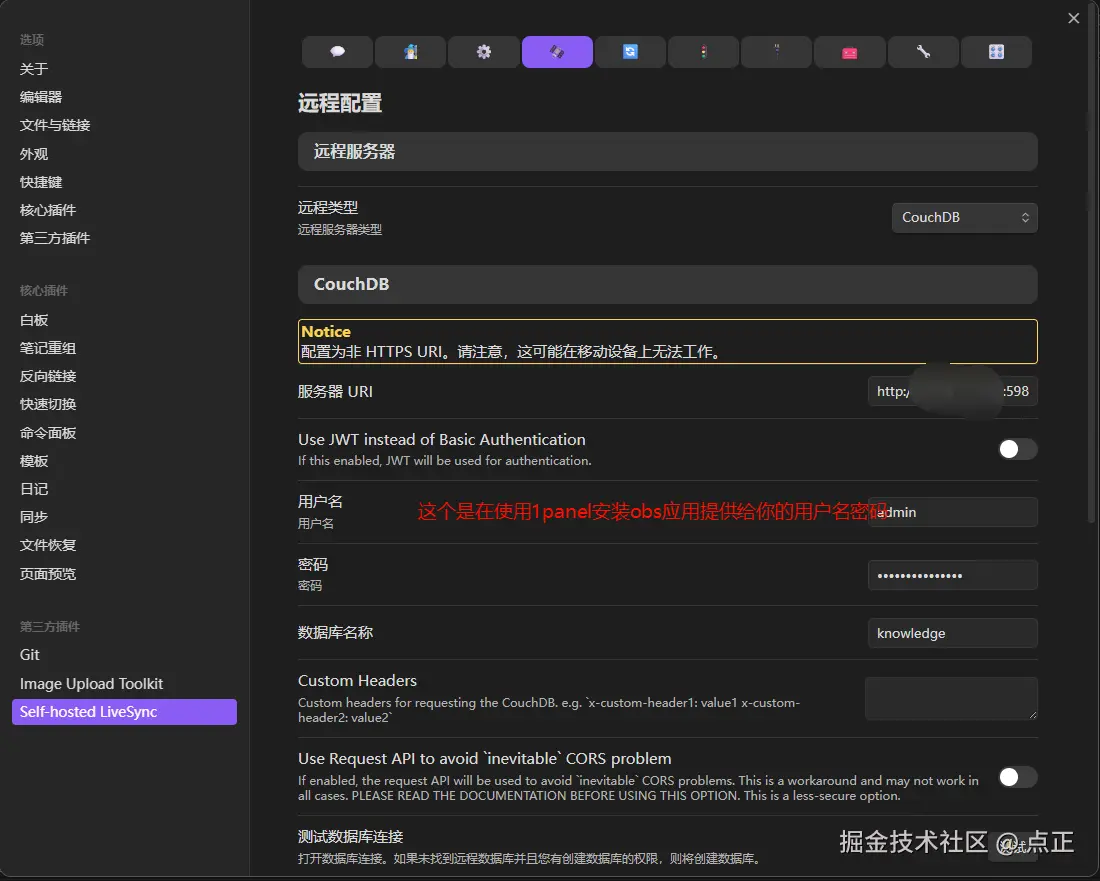
Task: Select the satellite remote configuration tab
Action: click(557, 52)
